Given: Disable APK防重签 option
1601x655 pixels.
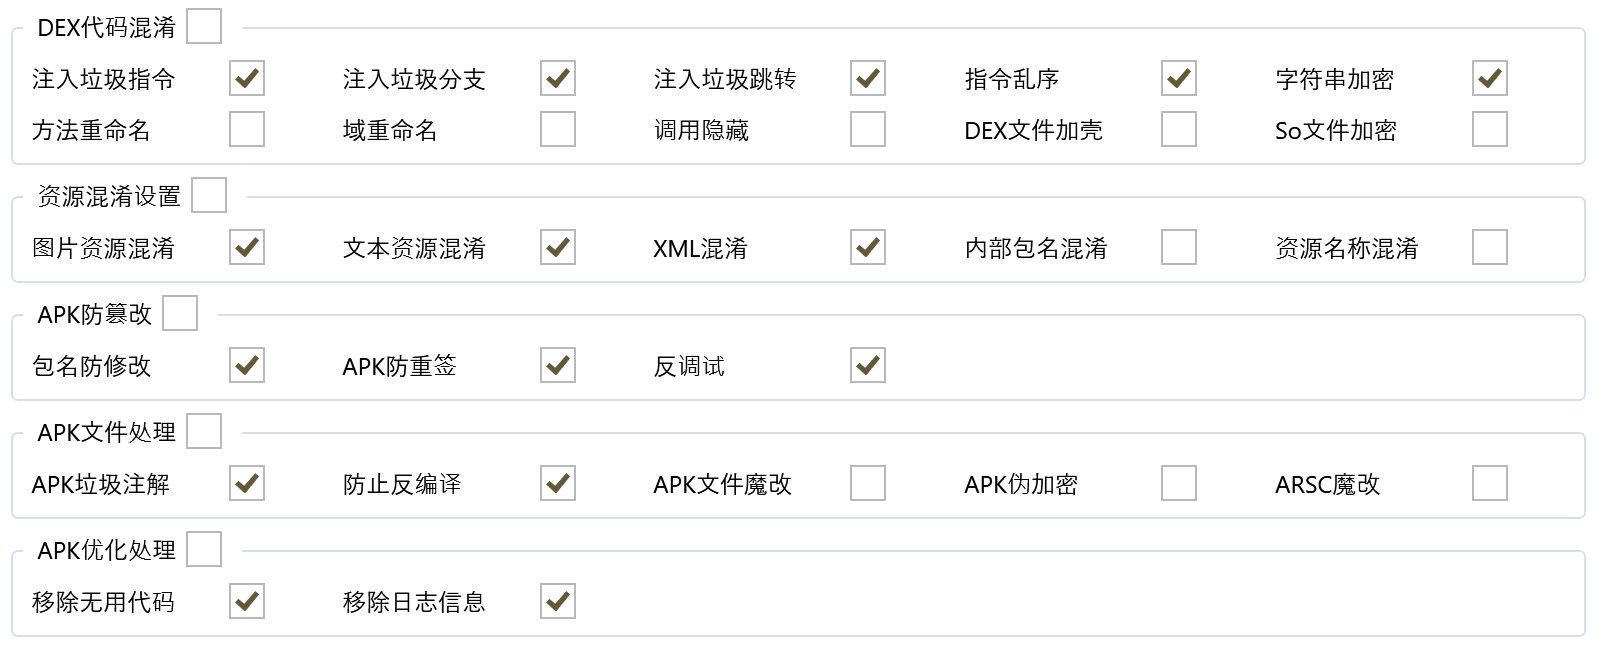Looking at the screenshot, I should 558,365.
